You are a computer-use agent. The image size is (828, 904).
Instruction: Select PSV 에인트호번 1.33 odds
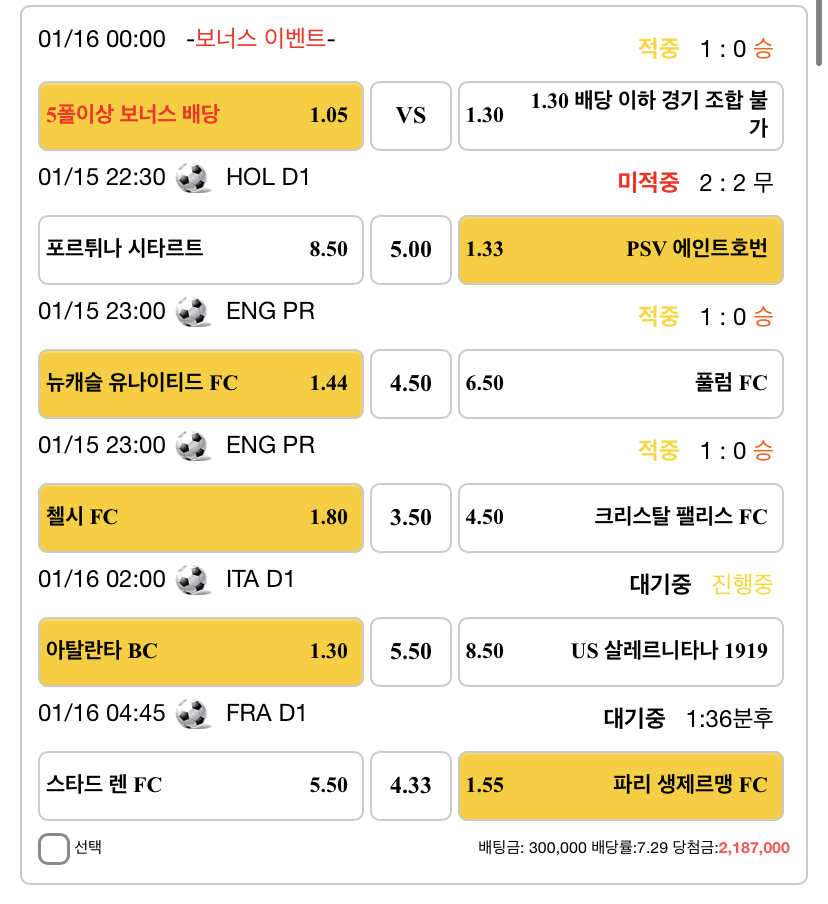pos(620,250)
